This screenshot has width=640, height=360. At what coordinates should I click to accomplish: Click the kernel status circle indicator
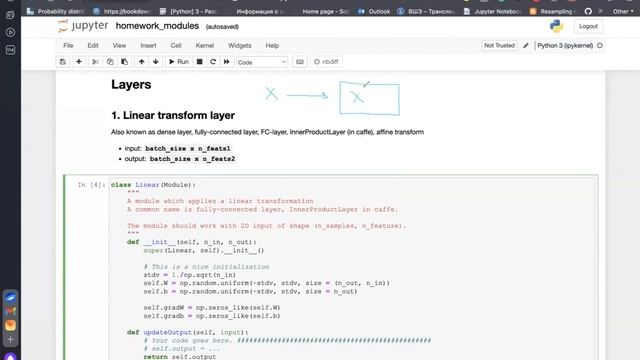click(x=600, y=45)
